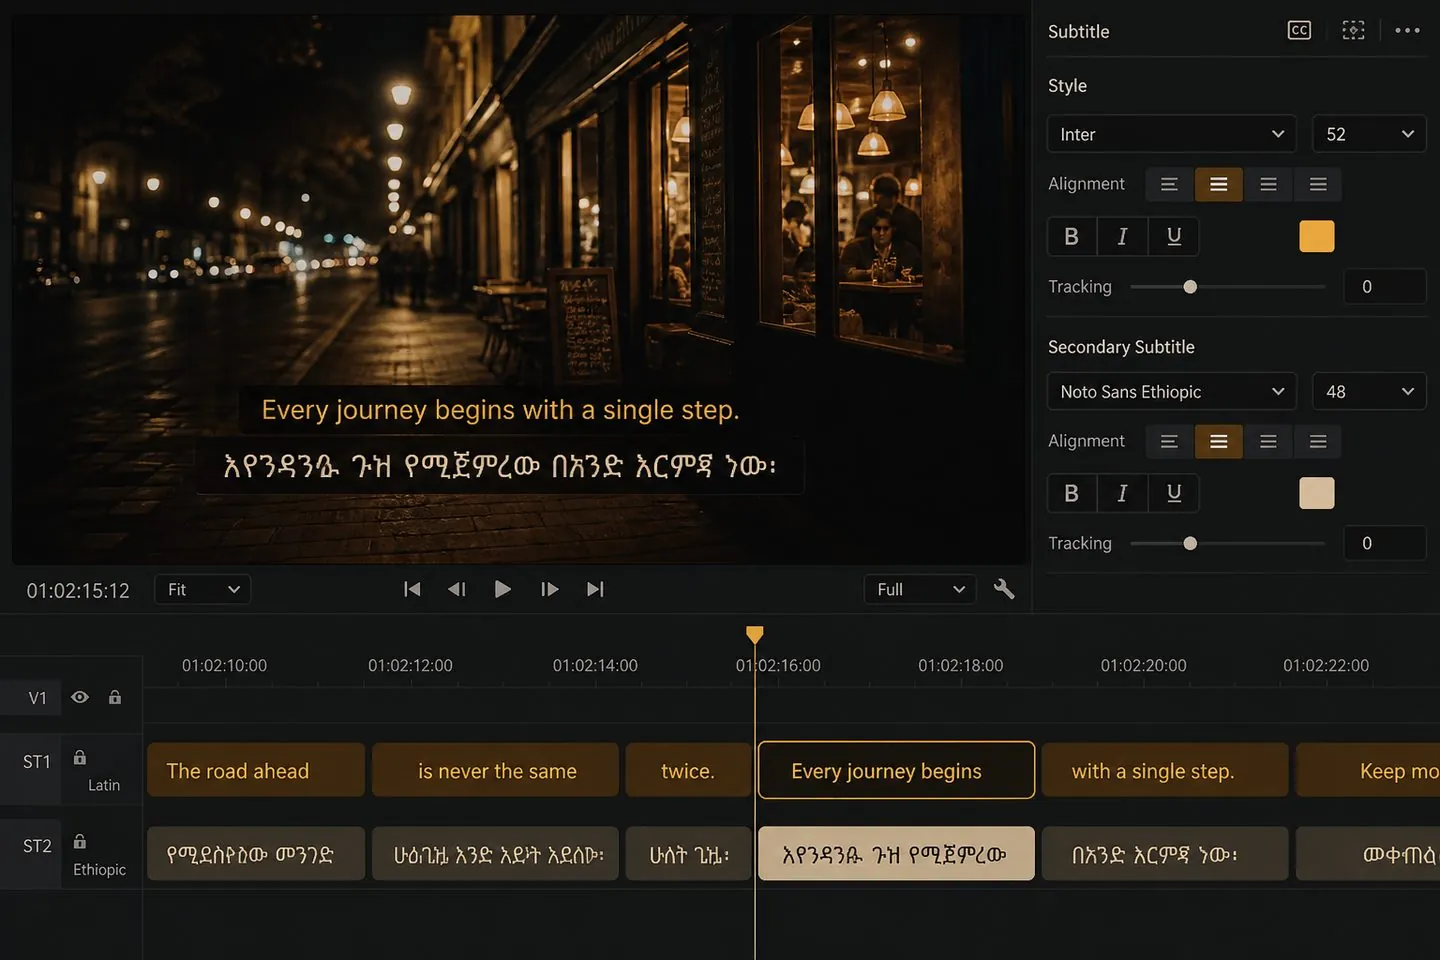This screenshot has height=960, width=1440.
Task: Jump to first frame with skip-back button
Action: point(412,589)
